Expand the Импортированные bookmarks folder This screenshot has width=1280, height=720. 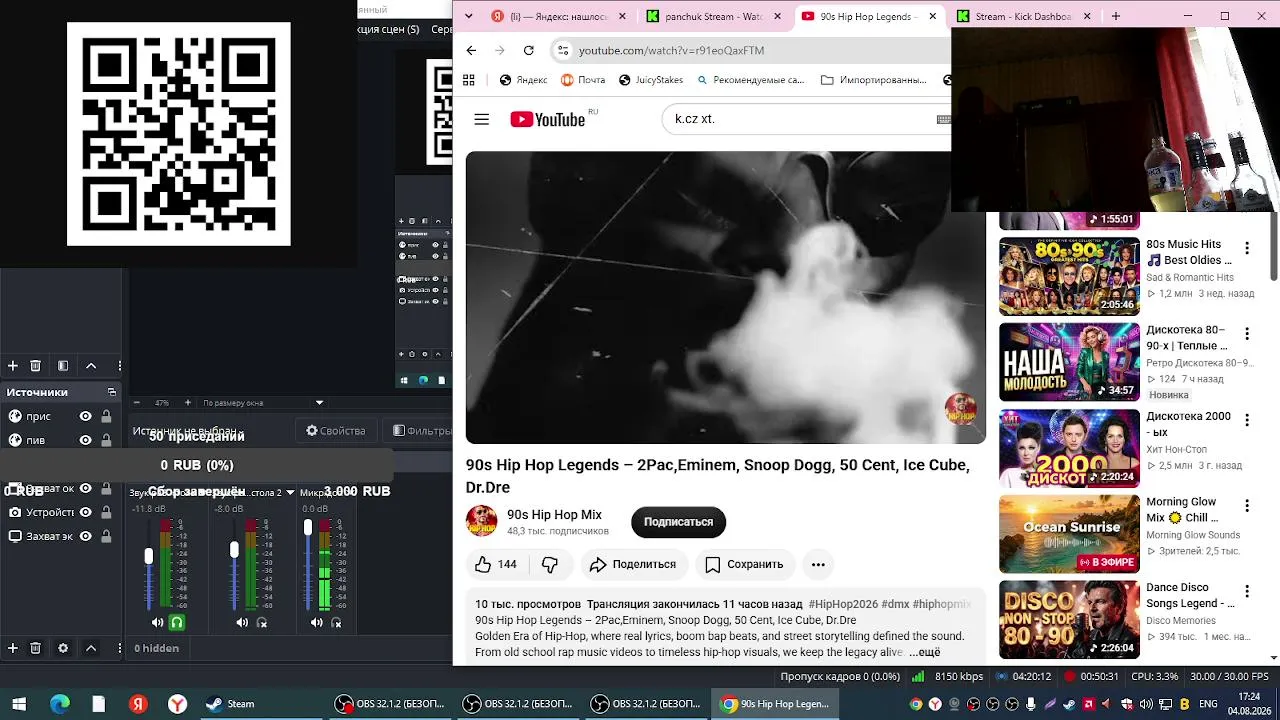coord(873,80)
